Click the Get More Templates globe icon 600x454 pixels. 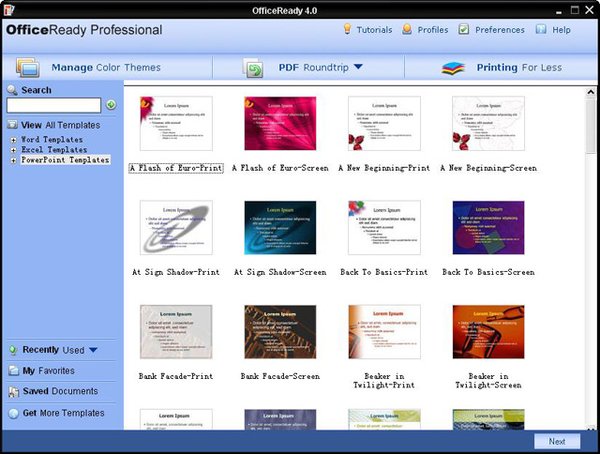click(x=13, y=413)
